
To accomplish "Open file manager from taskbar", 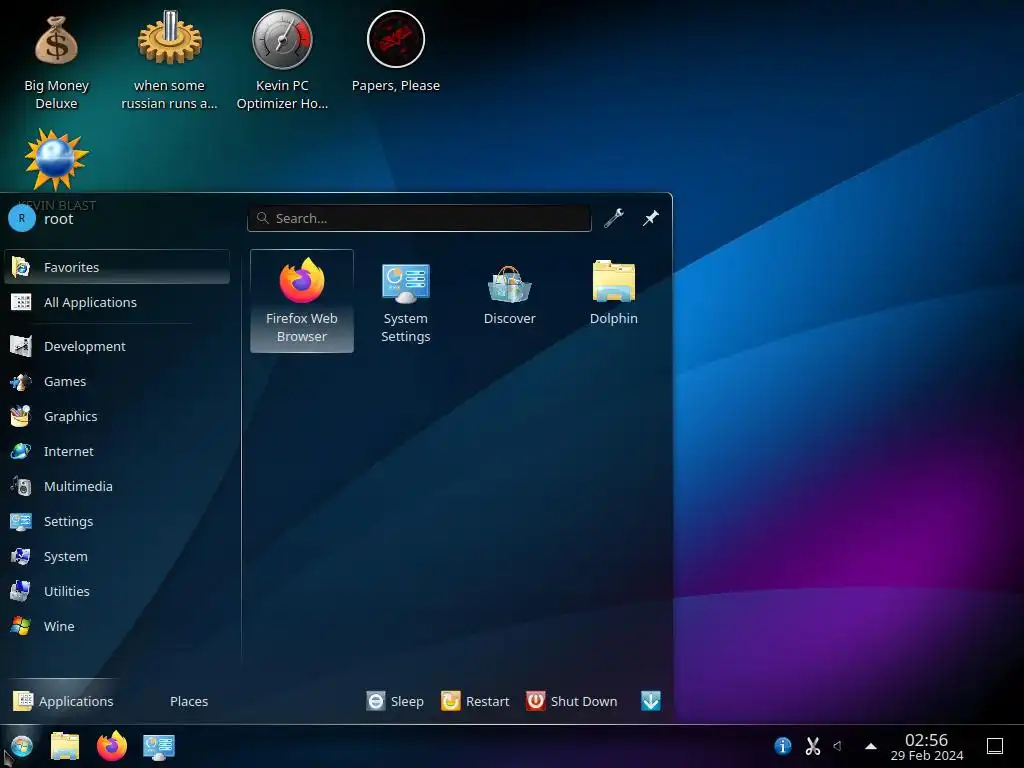I will tap(65, 746).
